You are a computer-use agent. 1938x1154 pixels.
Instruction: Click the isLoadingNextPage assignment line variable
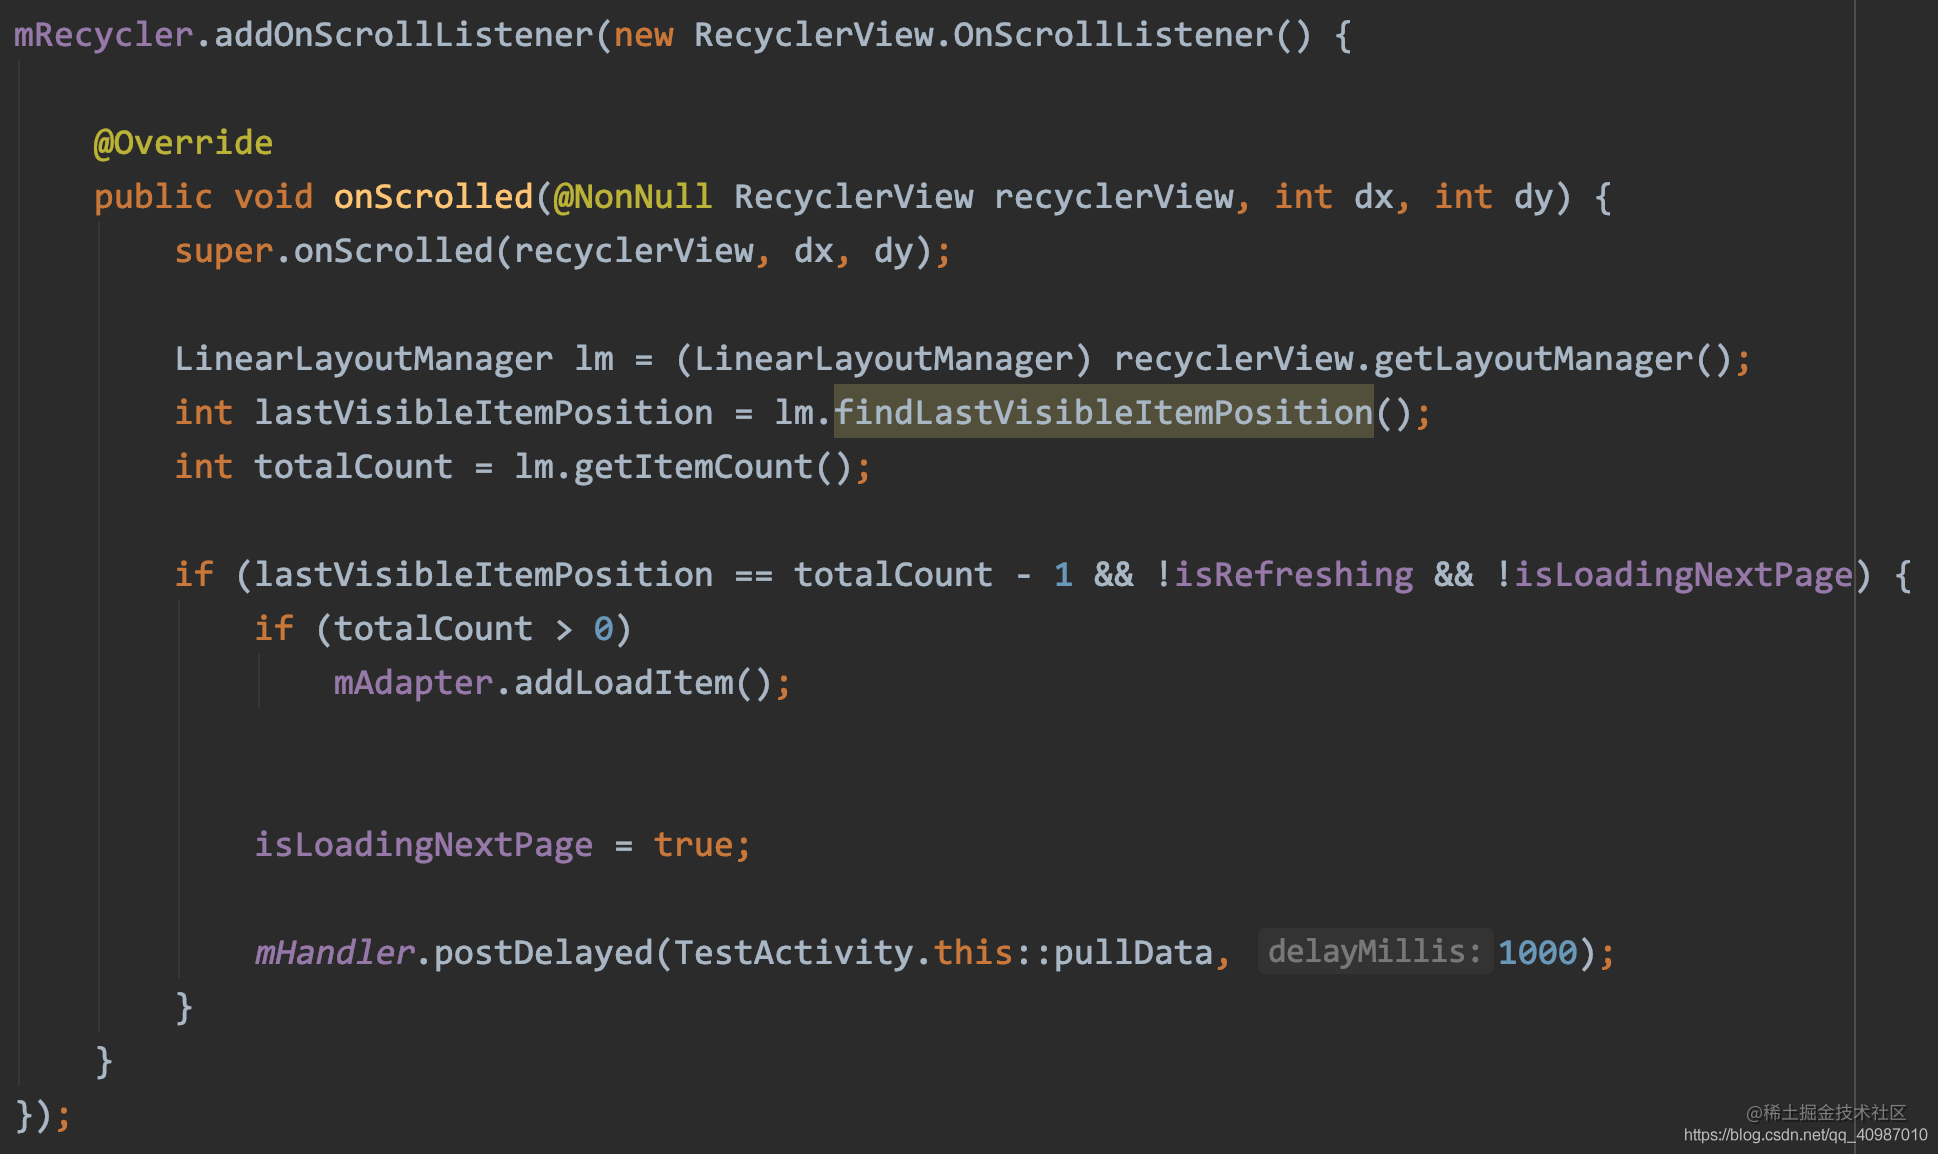tap(423, 845)
